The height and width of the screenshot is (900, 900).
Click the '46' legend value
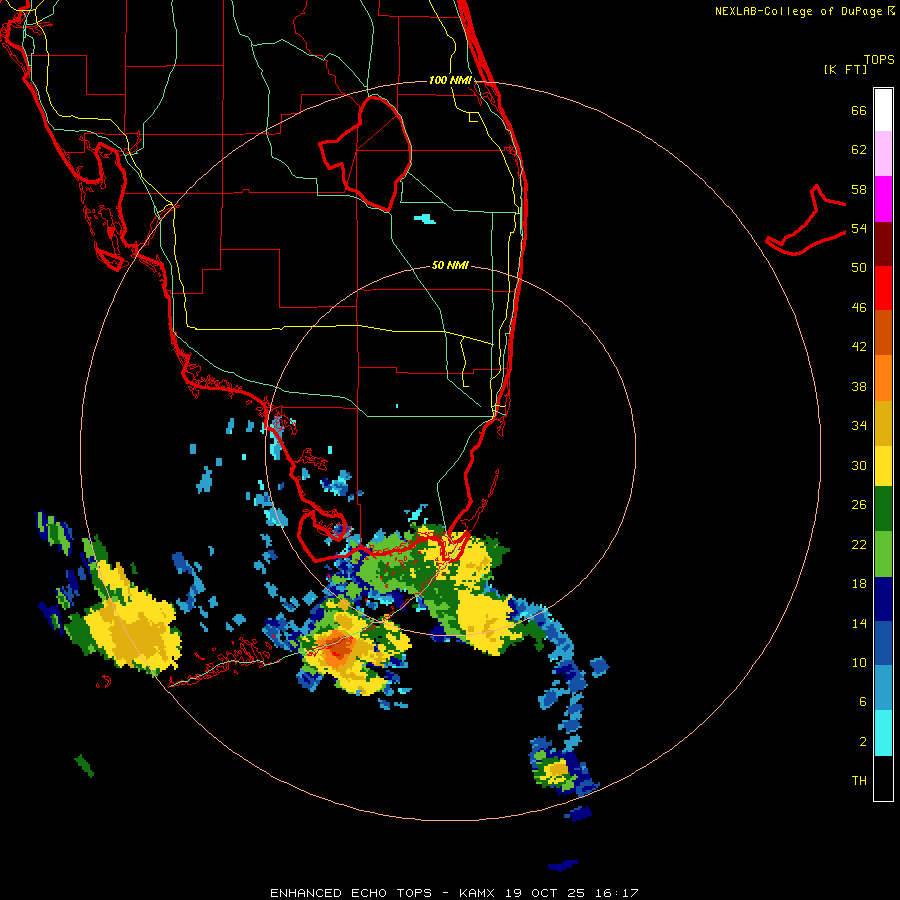coord(859,308)
